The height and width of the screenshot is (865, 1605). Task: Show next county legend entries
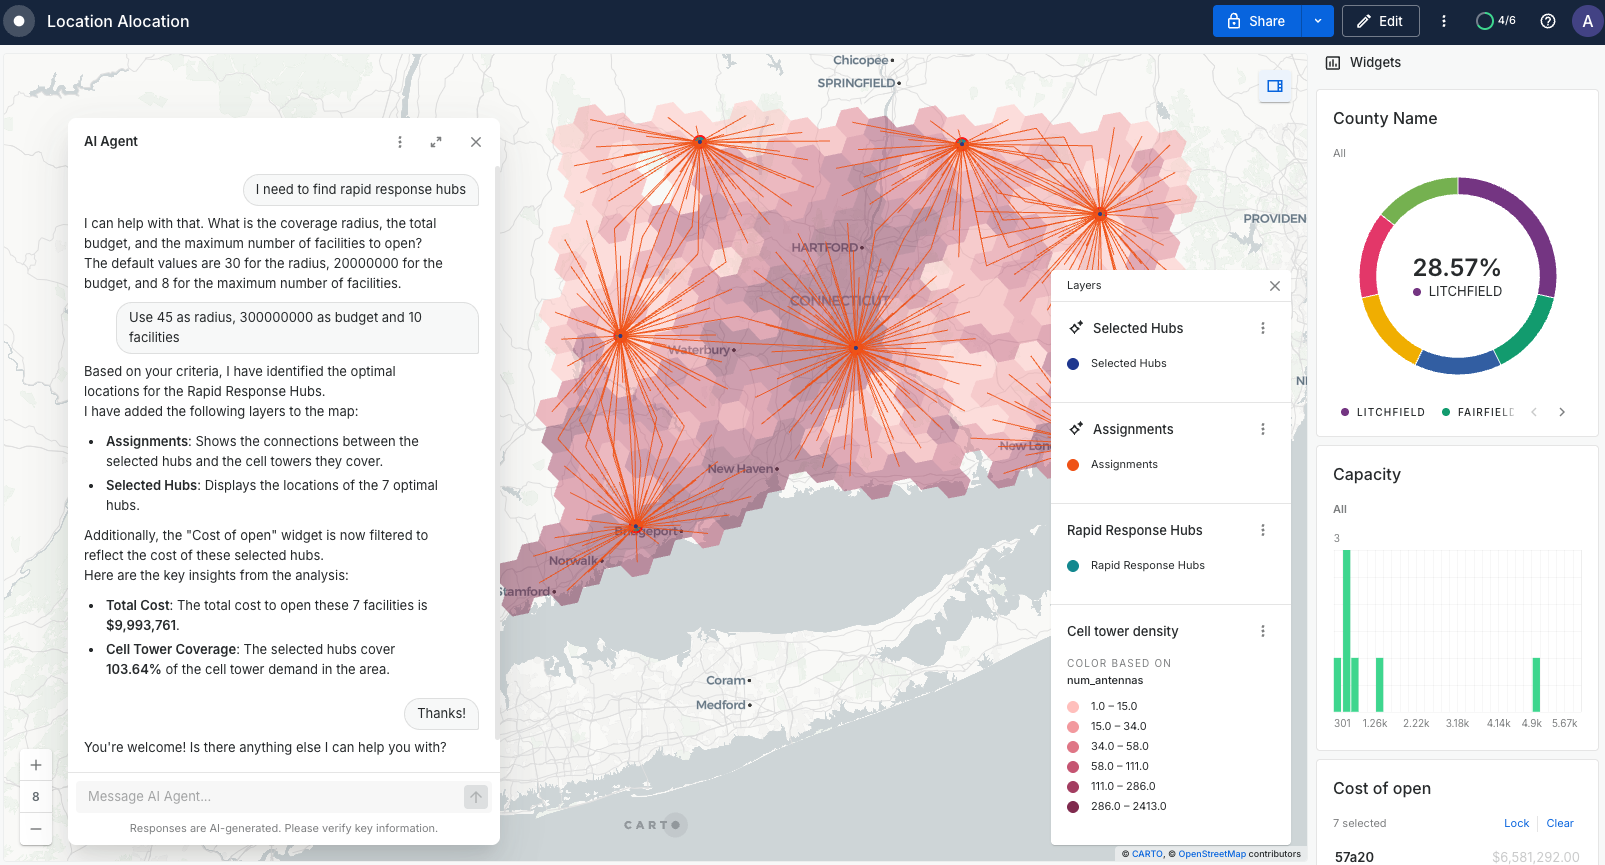tap(1562, 412)
